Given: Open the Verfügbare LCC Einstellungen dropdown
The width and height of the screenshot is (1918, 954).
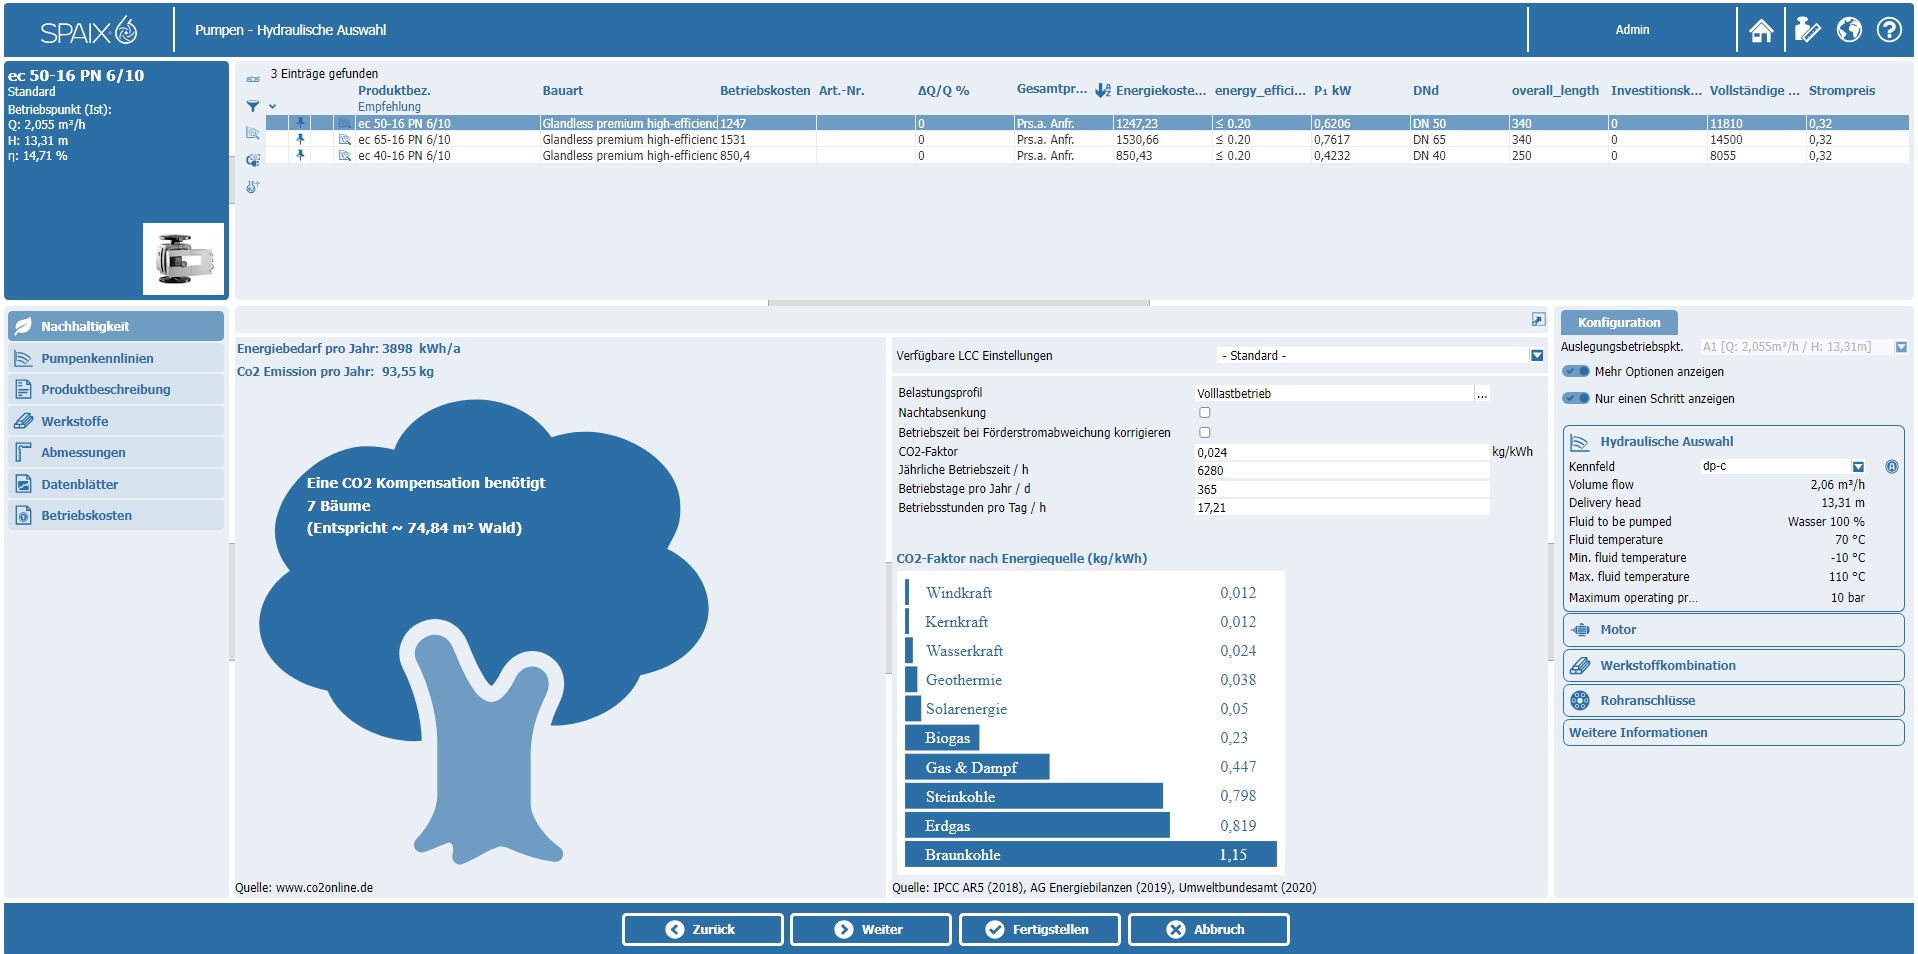Looking at the screenshot, I should [x=1537, y=356].
